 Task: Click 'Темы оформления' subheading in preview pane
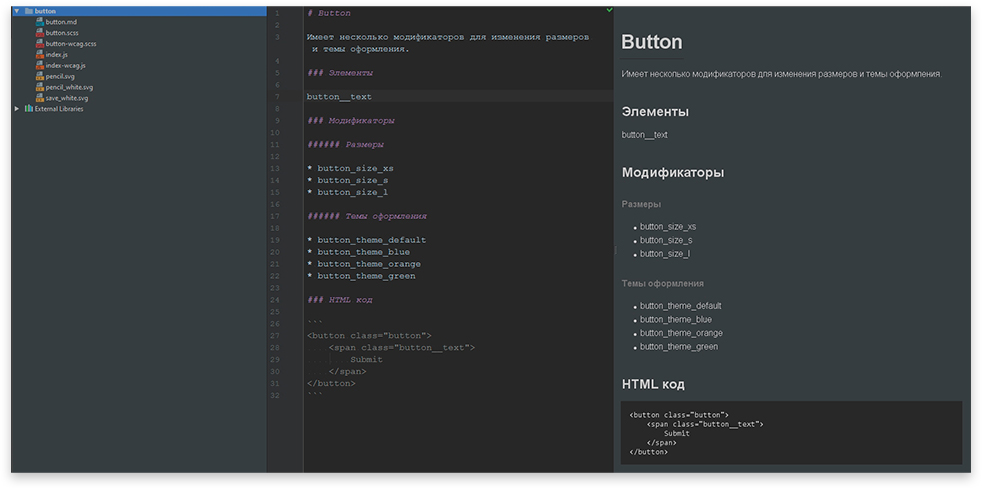663,283
